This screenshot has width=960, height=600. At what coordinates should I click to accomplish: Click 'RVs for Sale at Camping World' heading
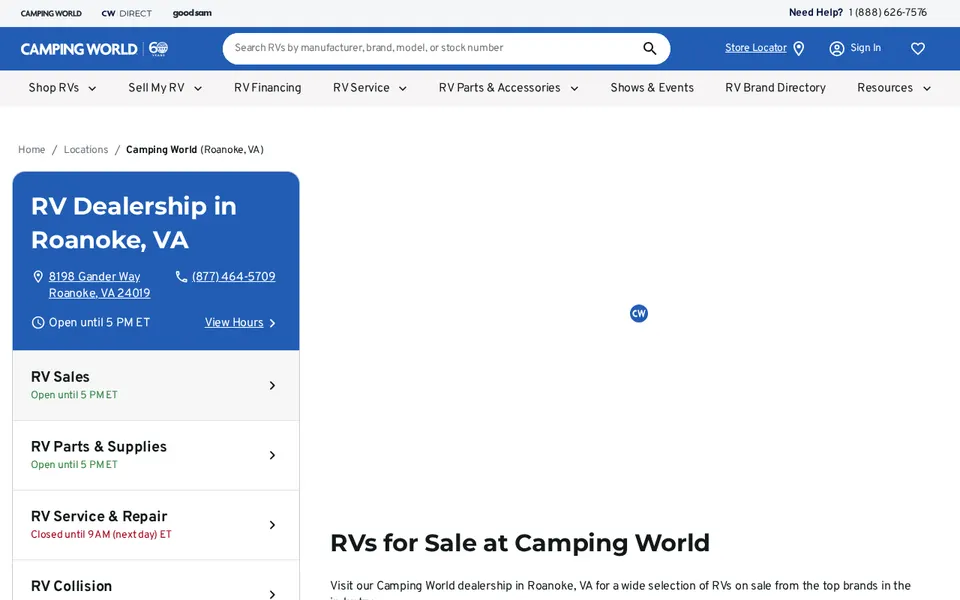click(520, 543)
